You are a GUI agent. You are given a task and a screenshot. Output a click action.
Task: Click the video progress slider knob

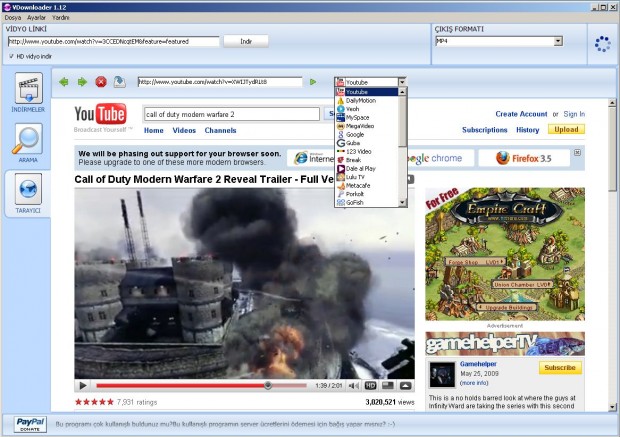pos(268,385)
